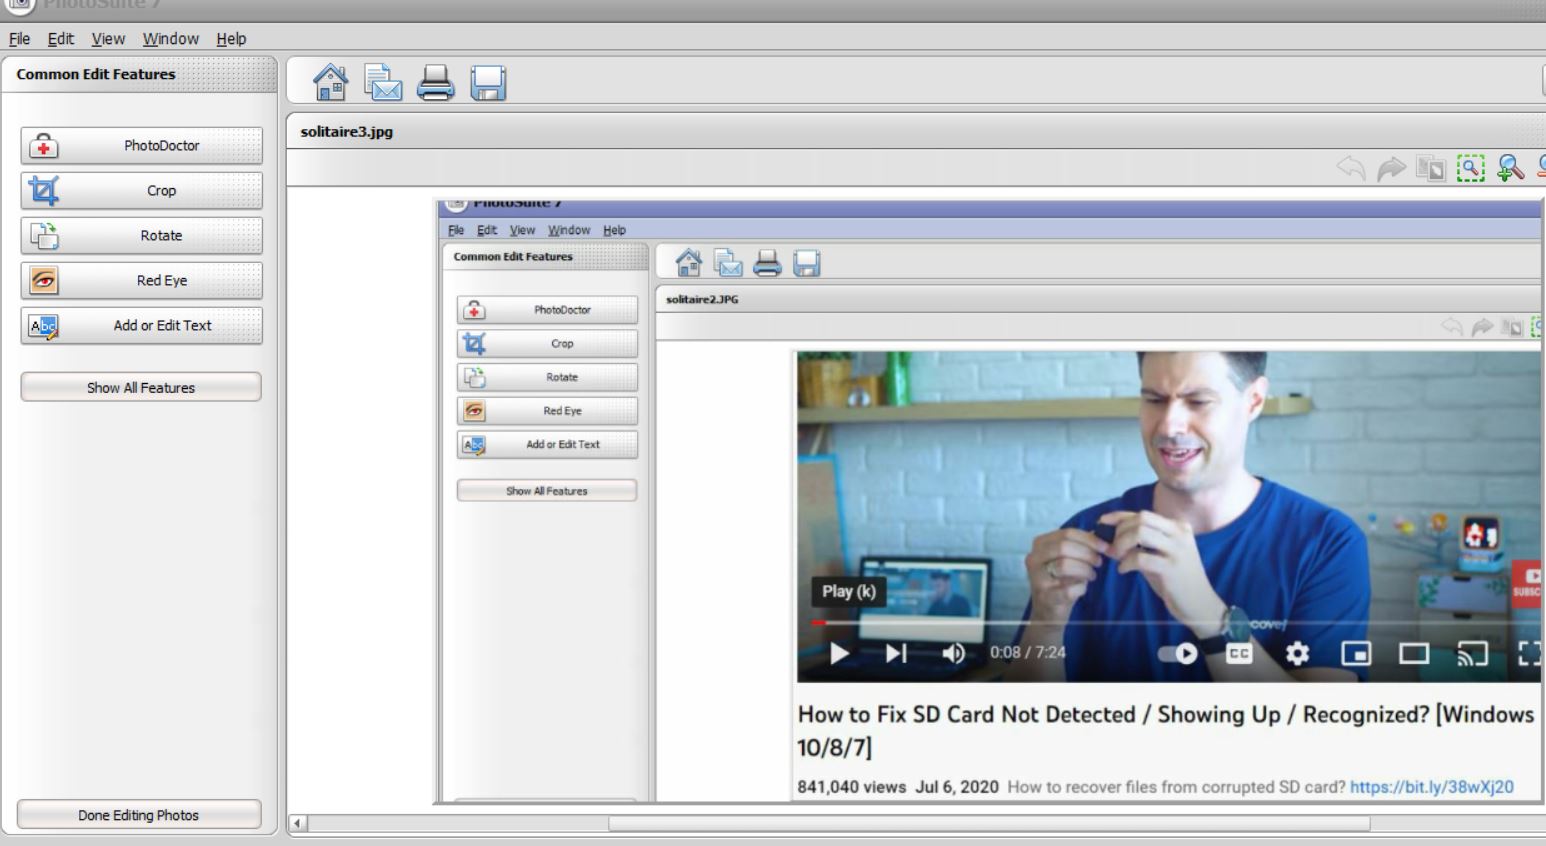Click the https://bit.ly/38wXj20 link in the image

coord(1432,787)
